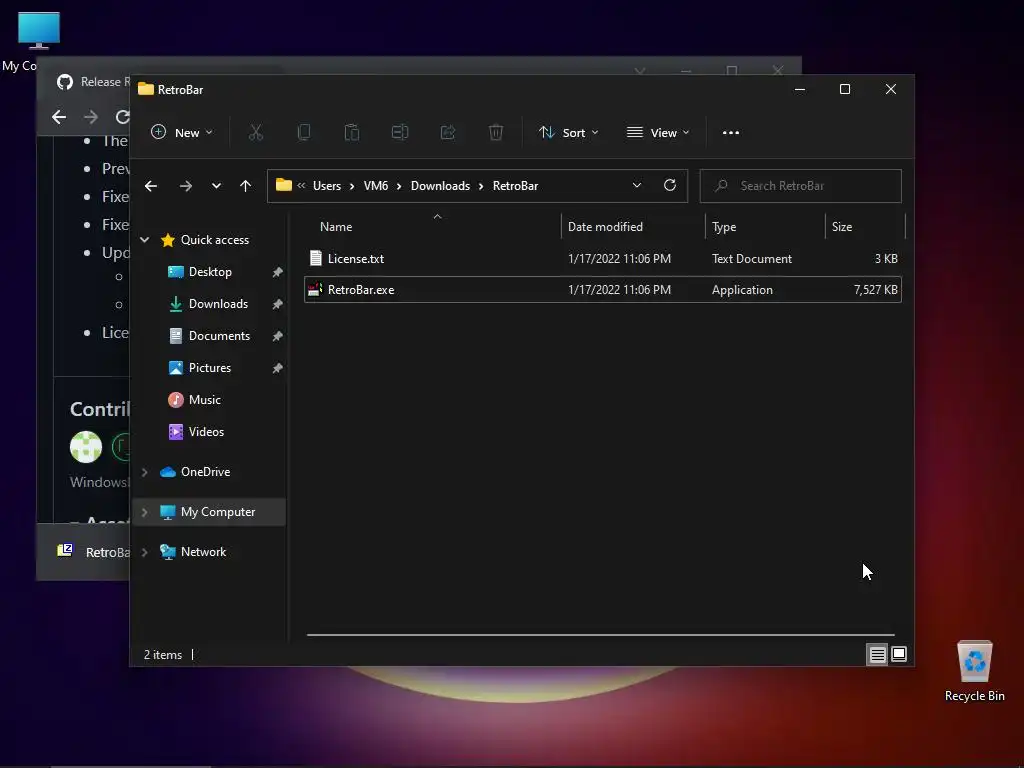Open the View options dropdown
This screenshot has width=1024, height=768.
click(658, 133)
